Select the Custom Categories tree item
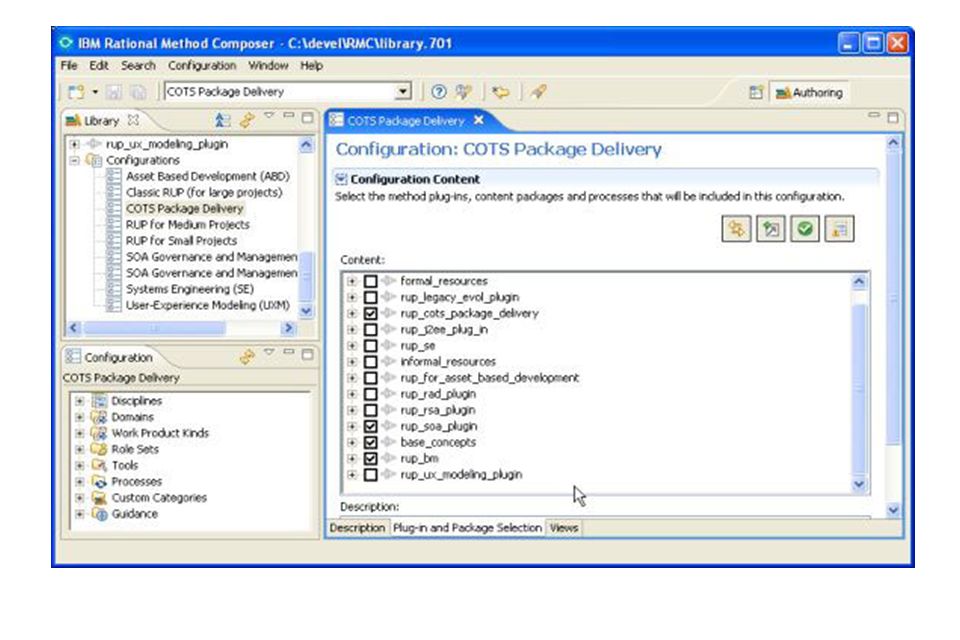 pos(159,498)
